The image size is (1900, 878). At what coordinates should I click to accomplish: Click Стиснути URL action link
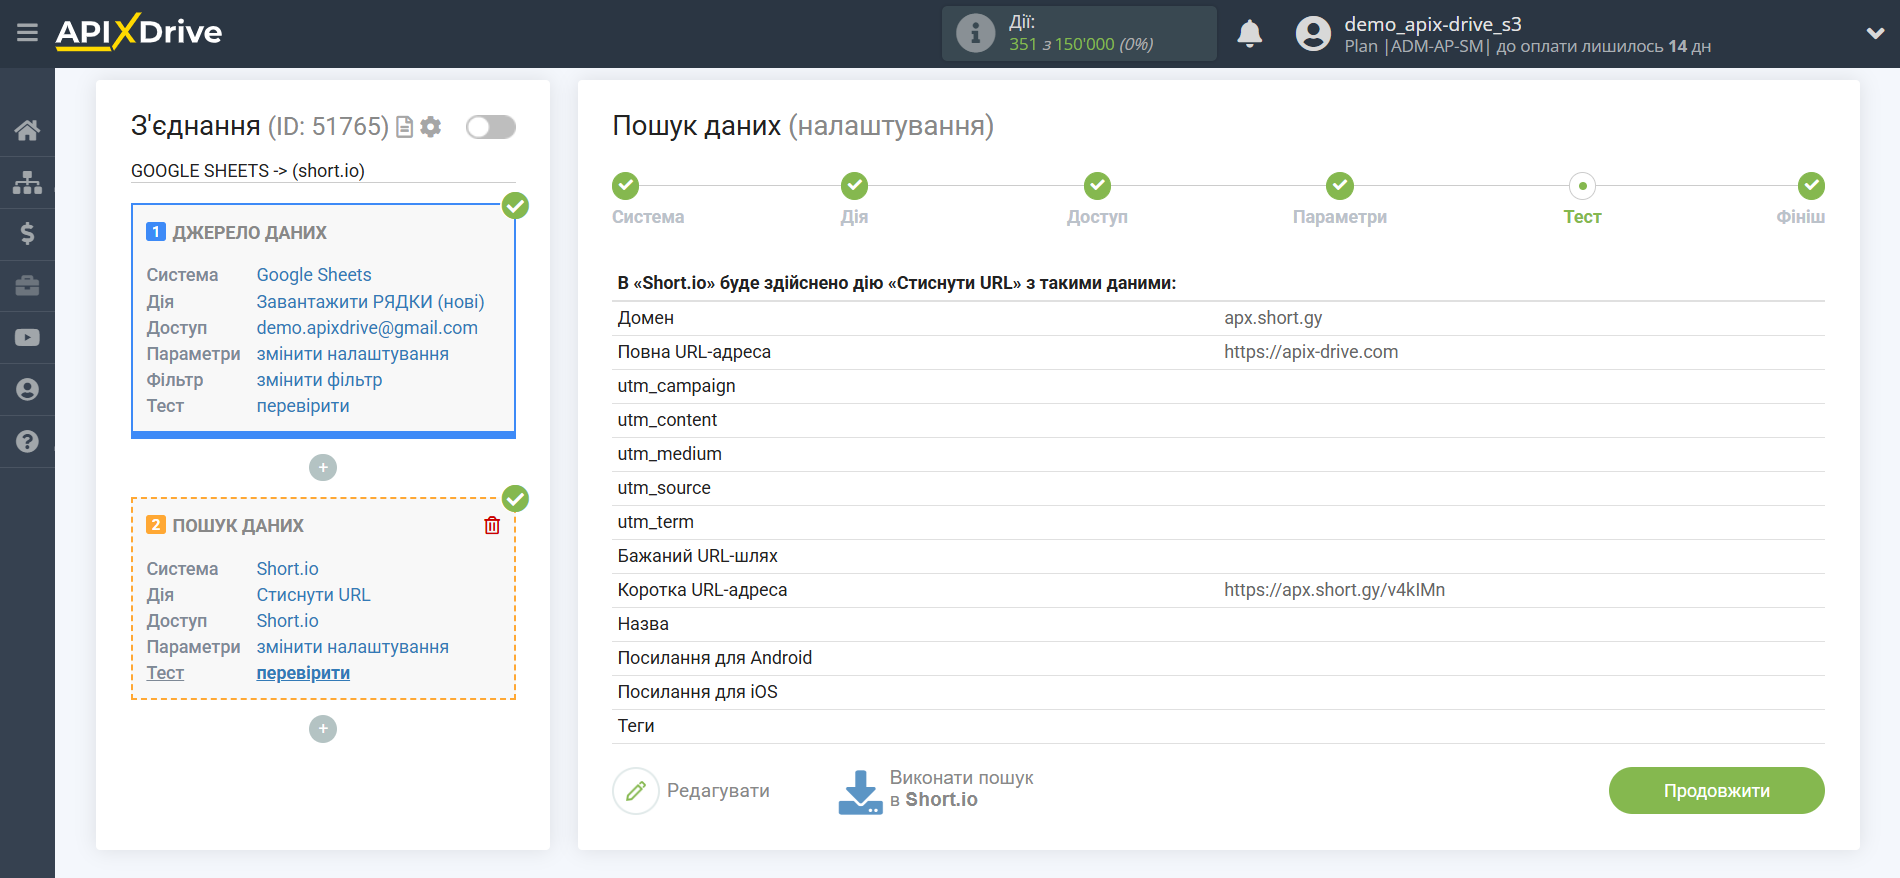pos(313,594)
